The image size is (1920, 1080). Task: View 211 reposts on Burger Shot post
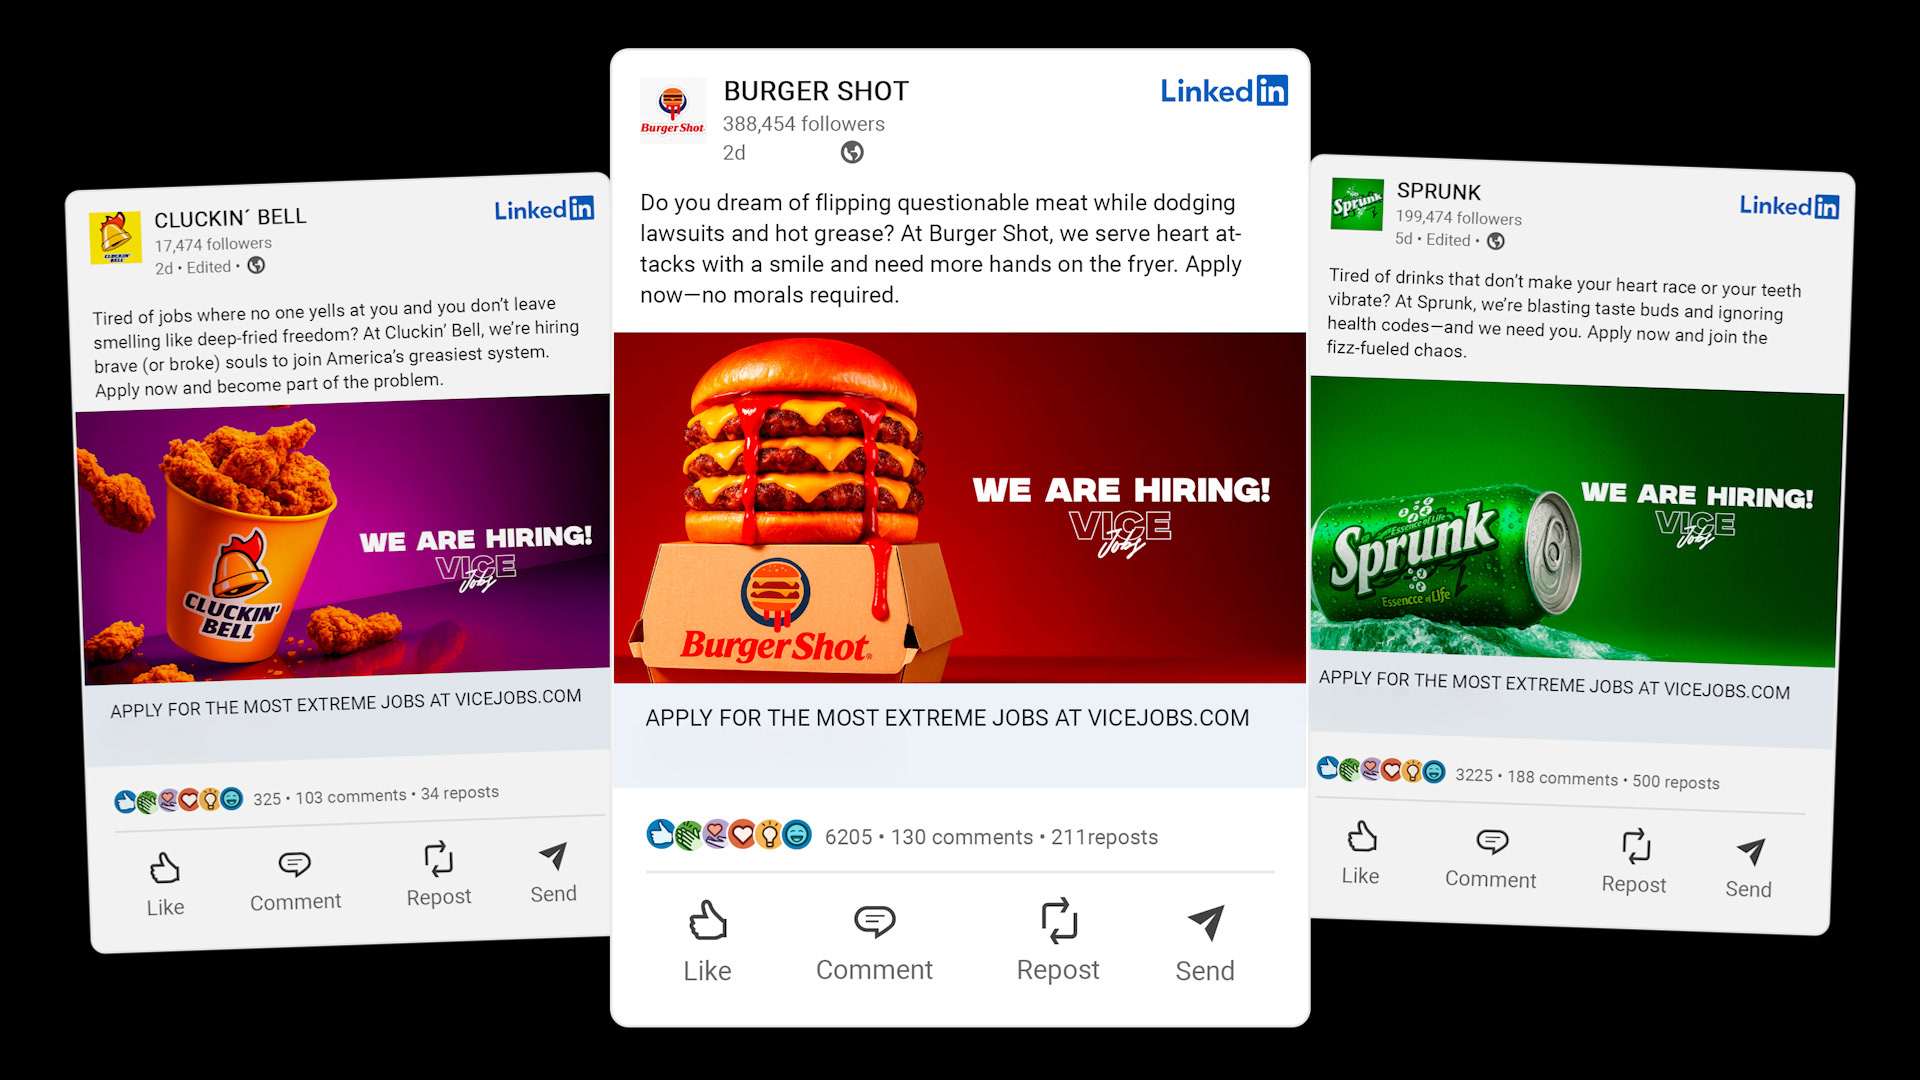(1104, 837)
